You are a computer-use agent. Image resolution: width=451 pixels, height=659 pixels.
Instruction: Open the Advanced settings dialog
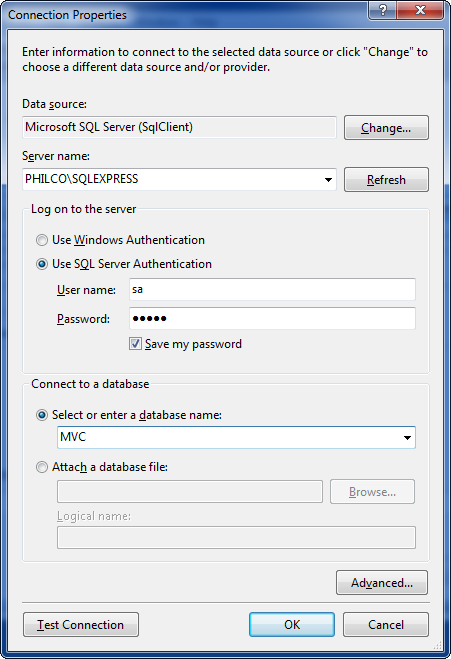coord(382,583)
